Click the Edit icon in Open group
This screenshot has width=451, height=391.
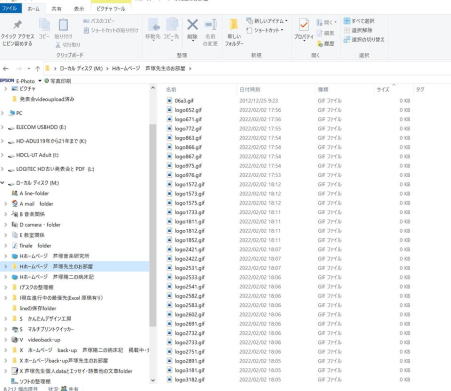pyautogui.click(x=320, y=33)
